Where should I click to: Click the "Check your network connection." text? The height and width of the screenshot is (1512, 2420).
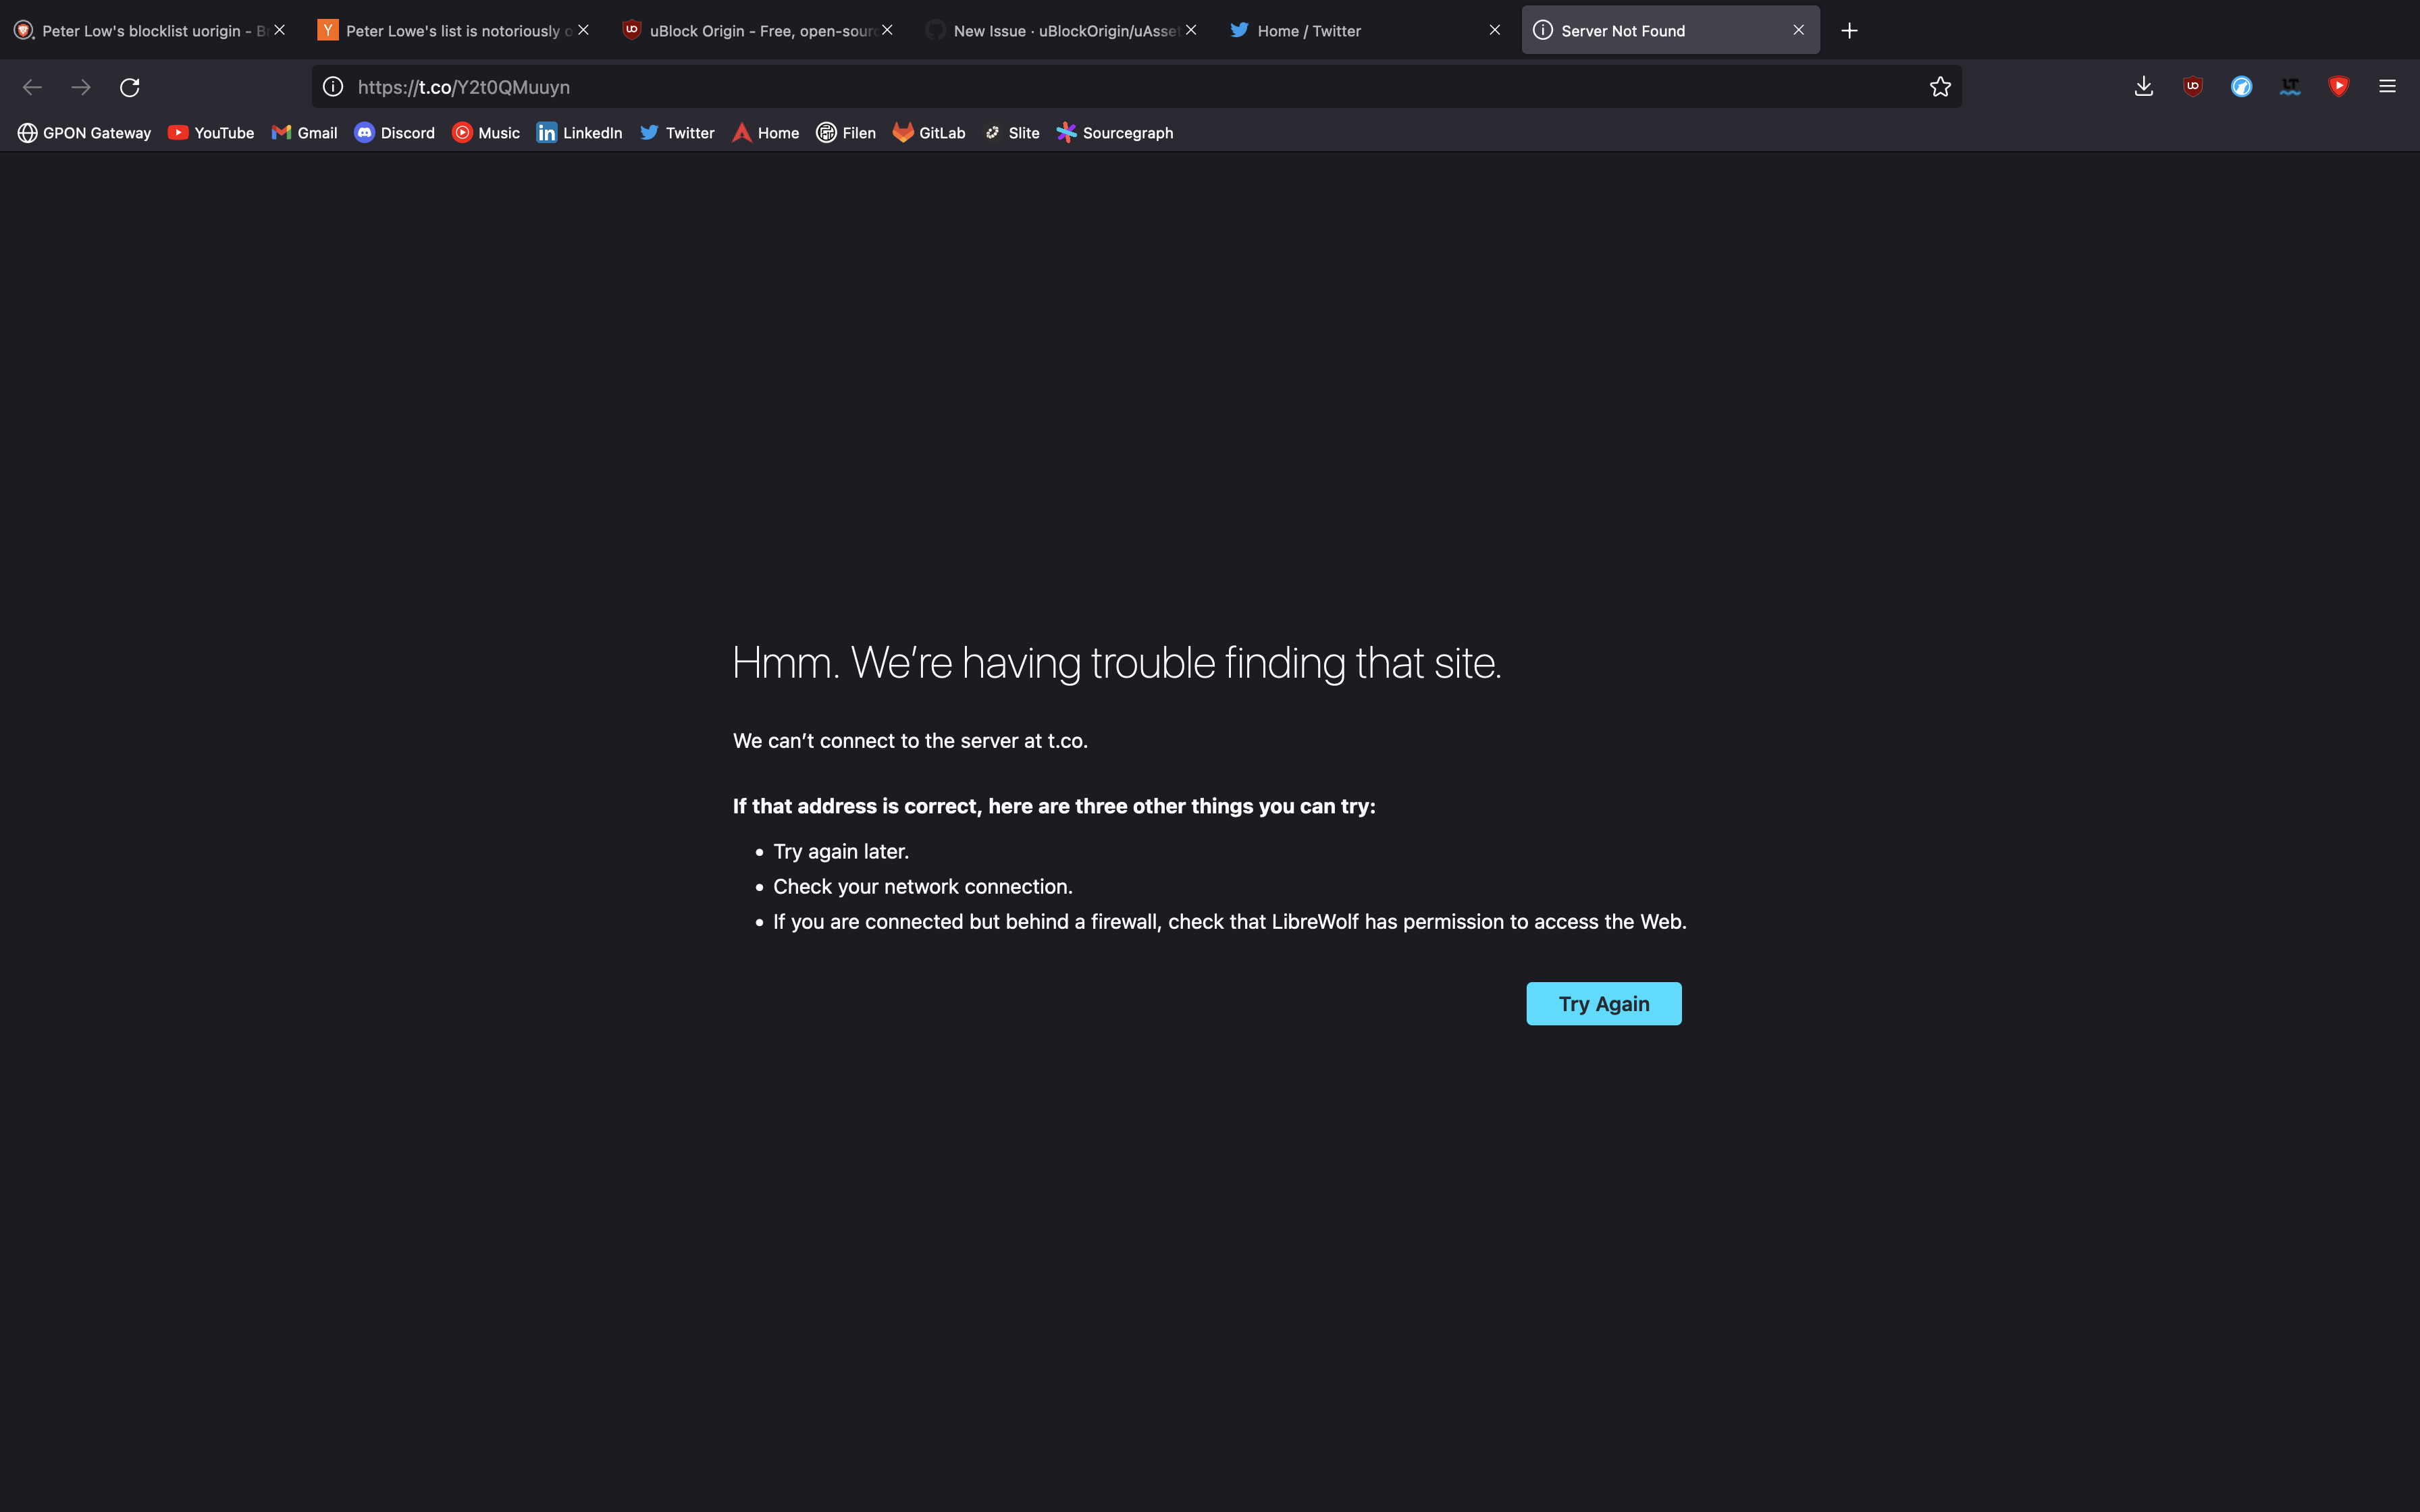tap(923, 887)
